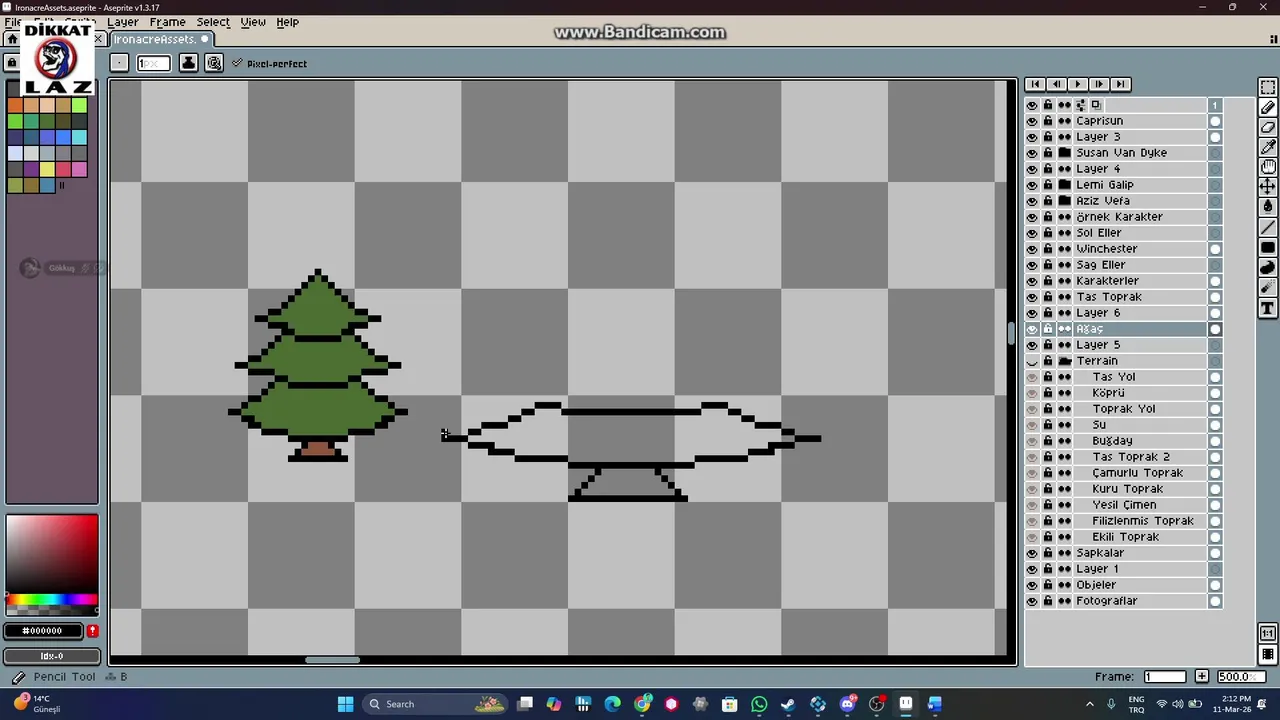Expand the Lemi Galip group folder
The width and height of the screenshot is (1280, 720).
pos(1065,185)
